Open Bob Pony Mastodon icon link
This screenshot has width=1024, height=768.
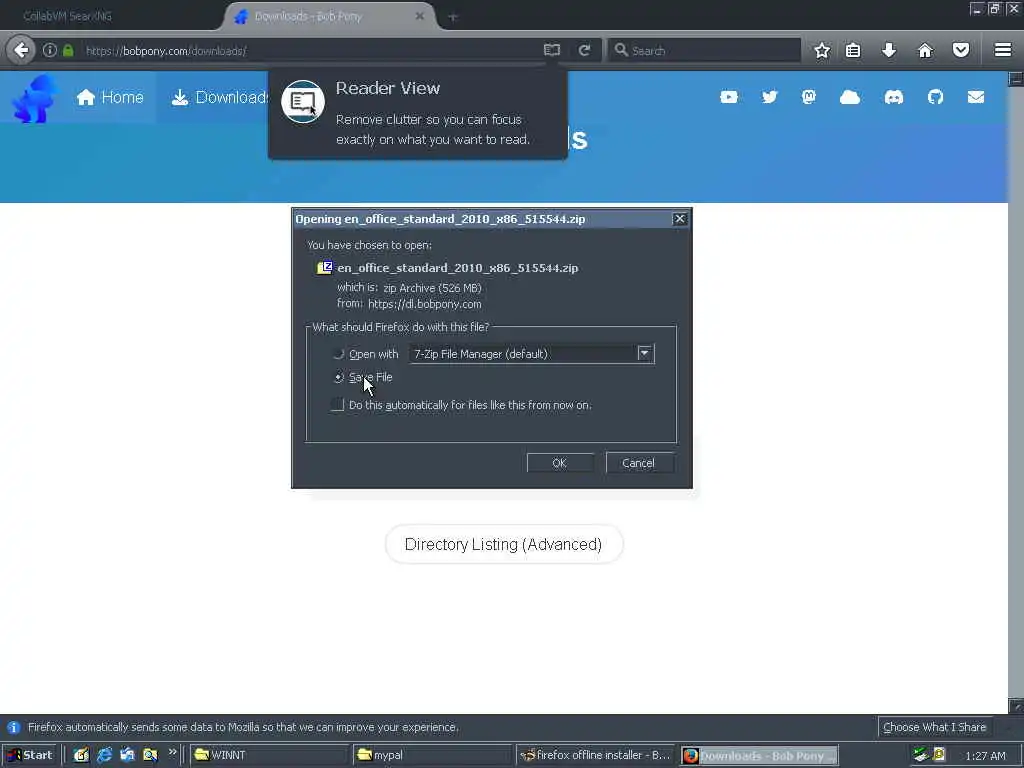coord(809,97)
